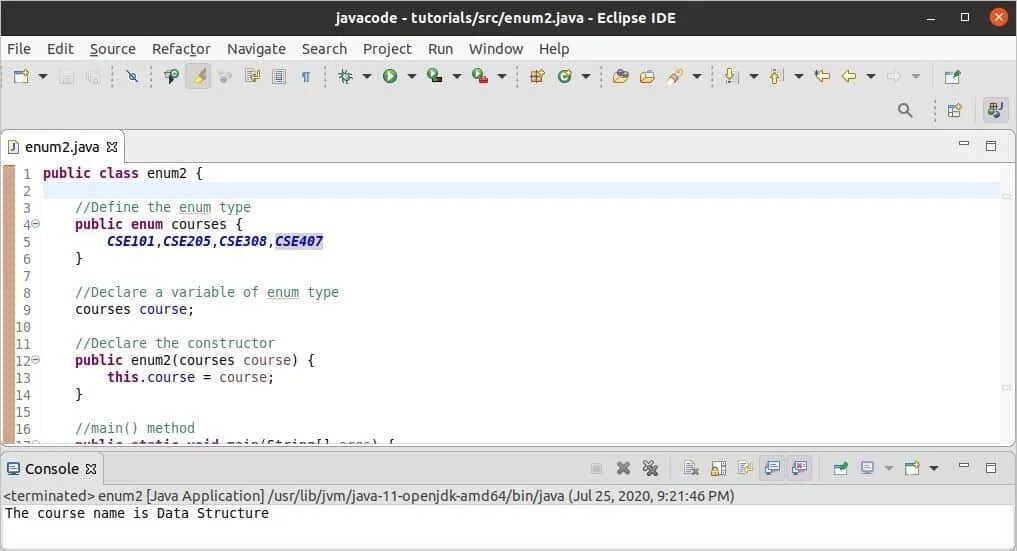Toggle Block Selection Mode icon
The width and height of the screenshot is (1017, 551).
coord(279,76)
